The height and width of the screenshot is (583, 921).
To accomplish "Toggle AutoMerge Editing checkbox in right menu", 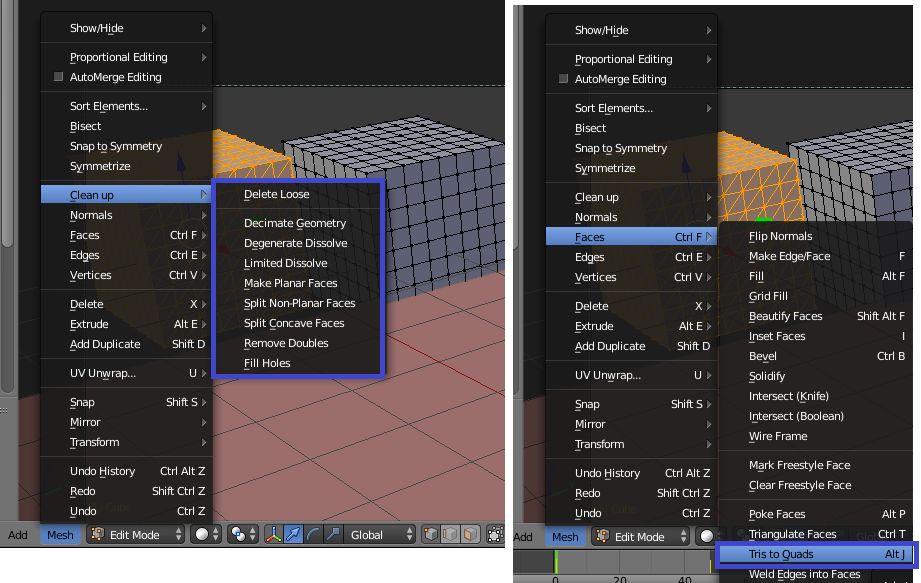I will pyautogui.click(x=563, y=79).
